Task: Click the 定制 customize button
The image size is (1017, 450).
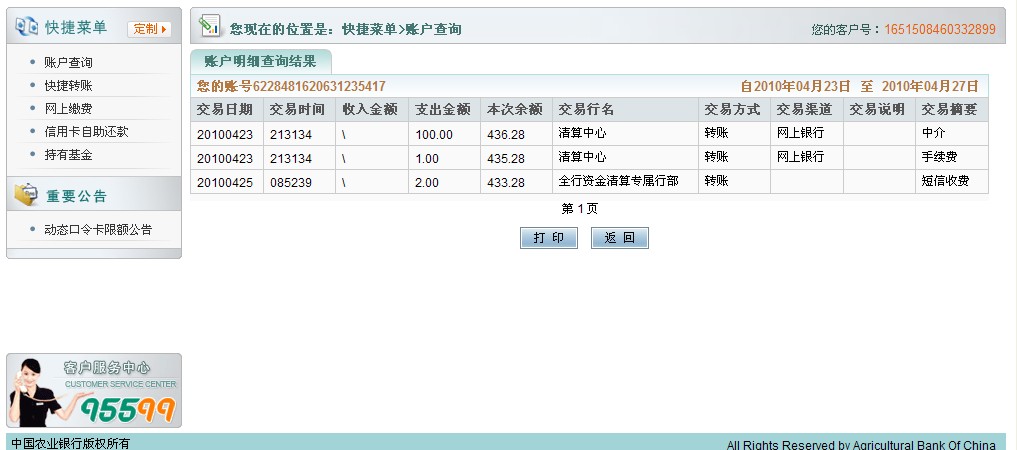Action: (x=149, y=29)
